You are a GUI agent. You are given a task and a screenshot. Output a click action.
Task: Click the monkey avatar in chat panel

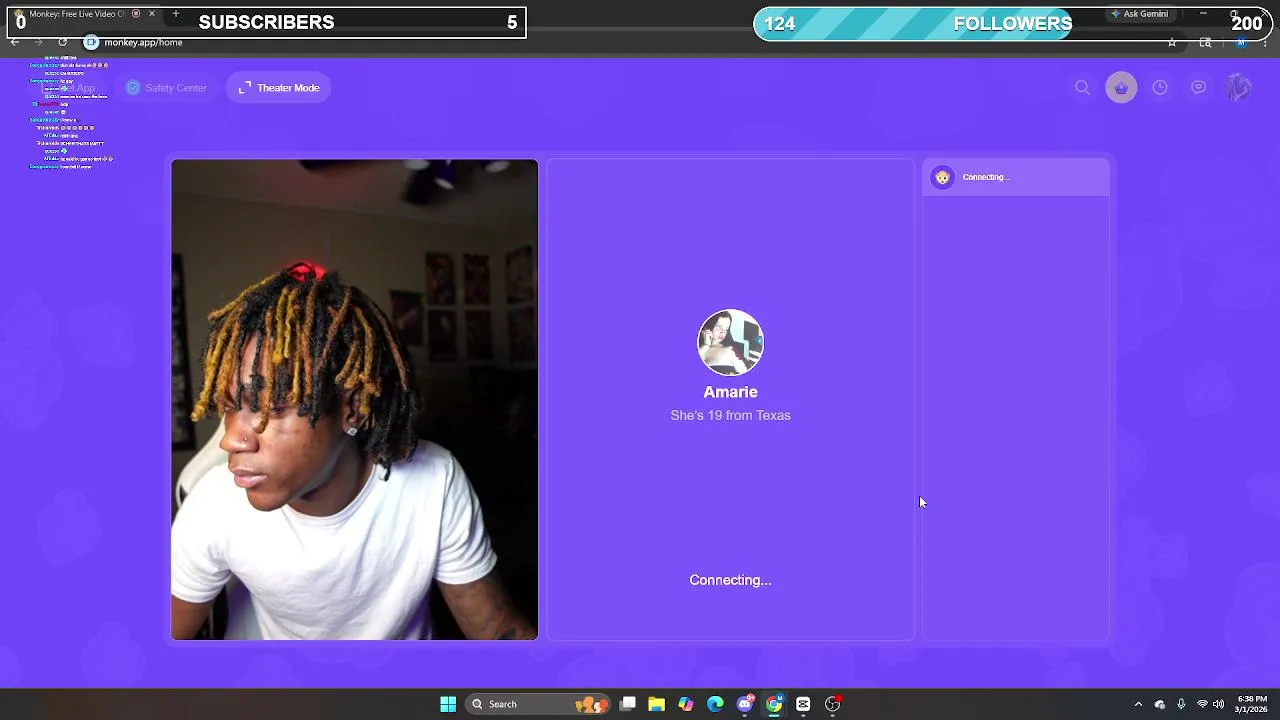click(942, 177)
